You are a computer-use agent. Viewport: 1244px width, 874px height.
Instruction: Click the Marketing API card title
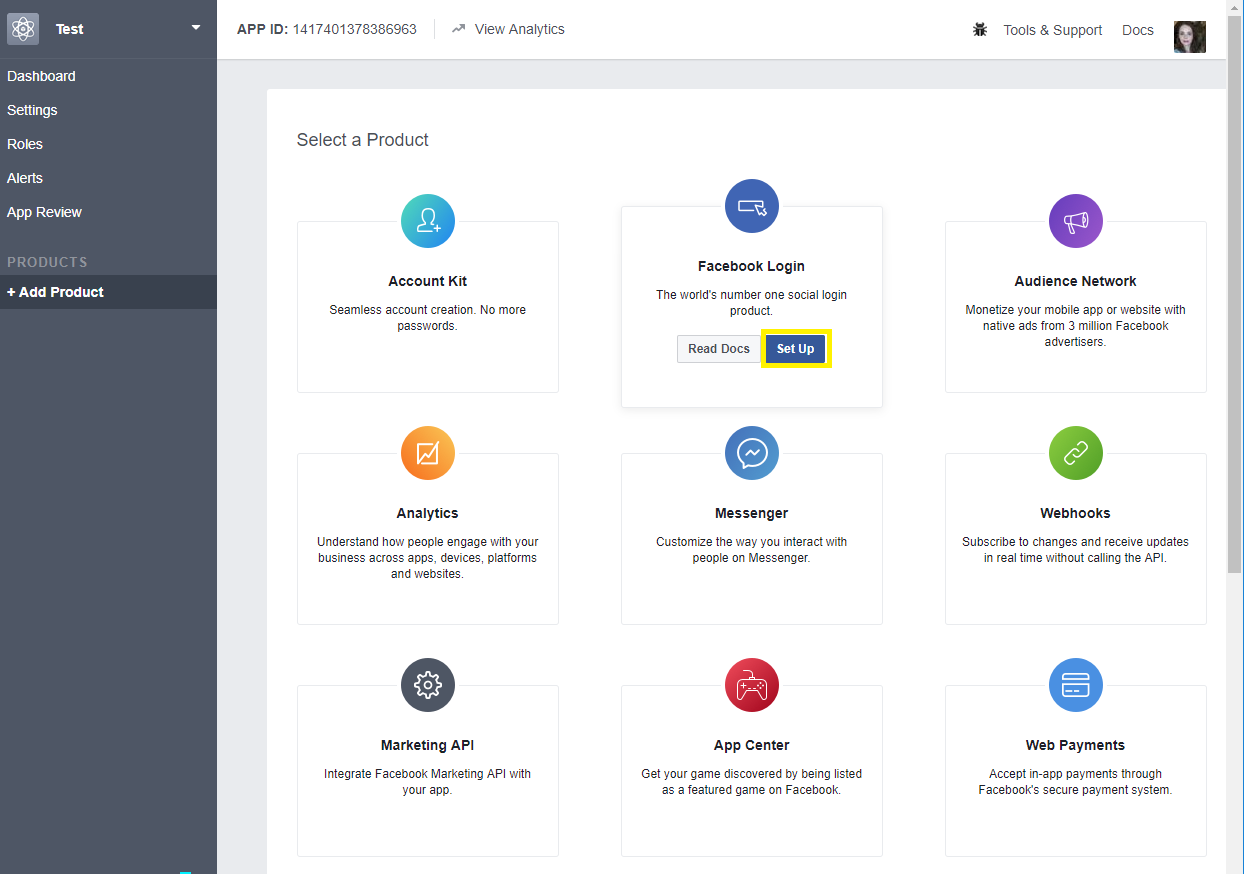428,745
